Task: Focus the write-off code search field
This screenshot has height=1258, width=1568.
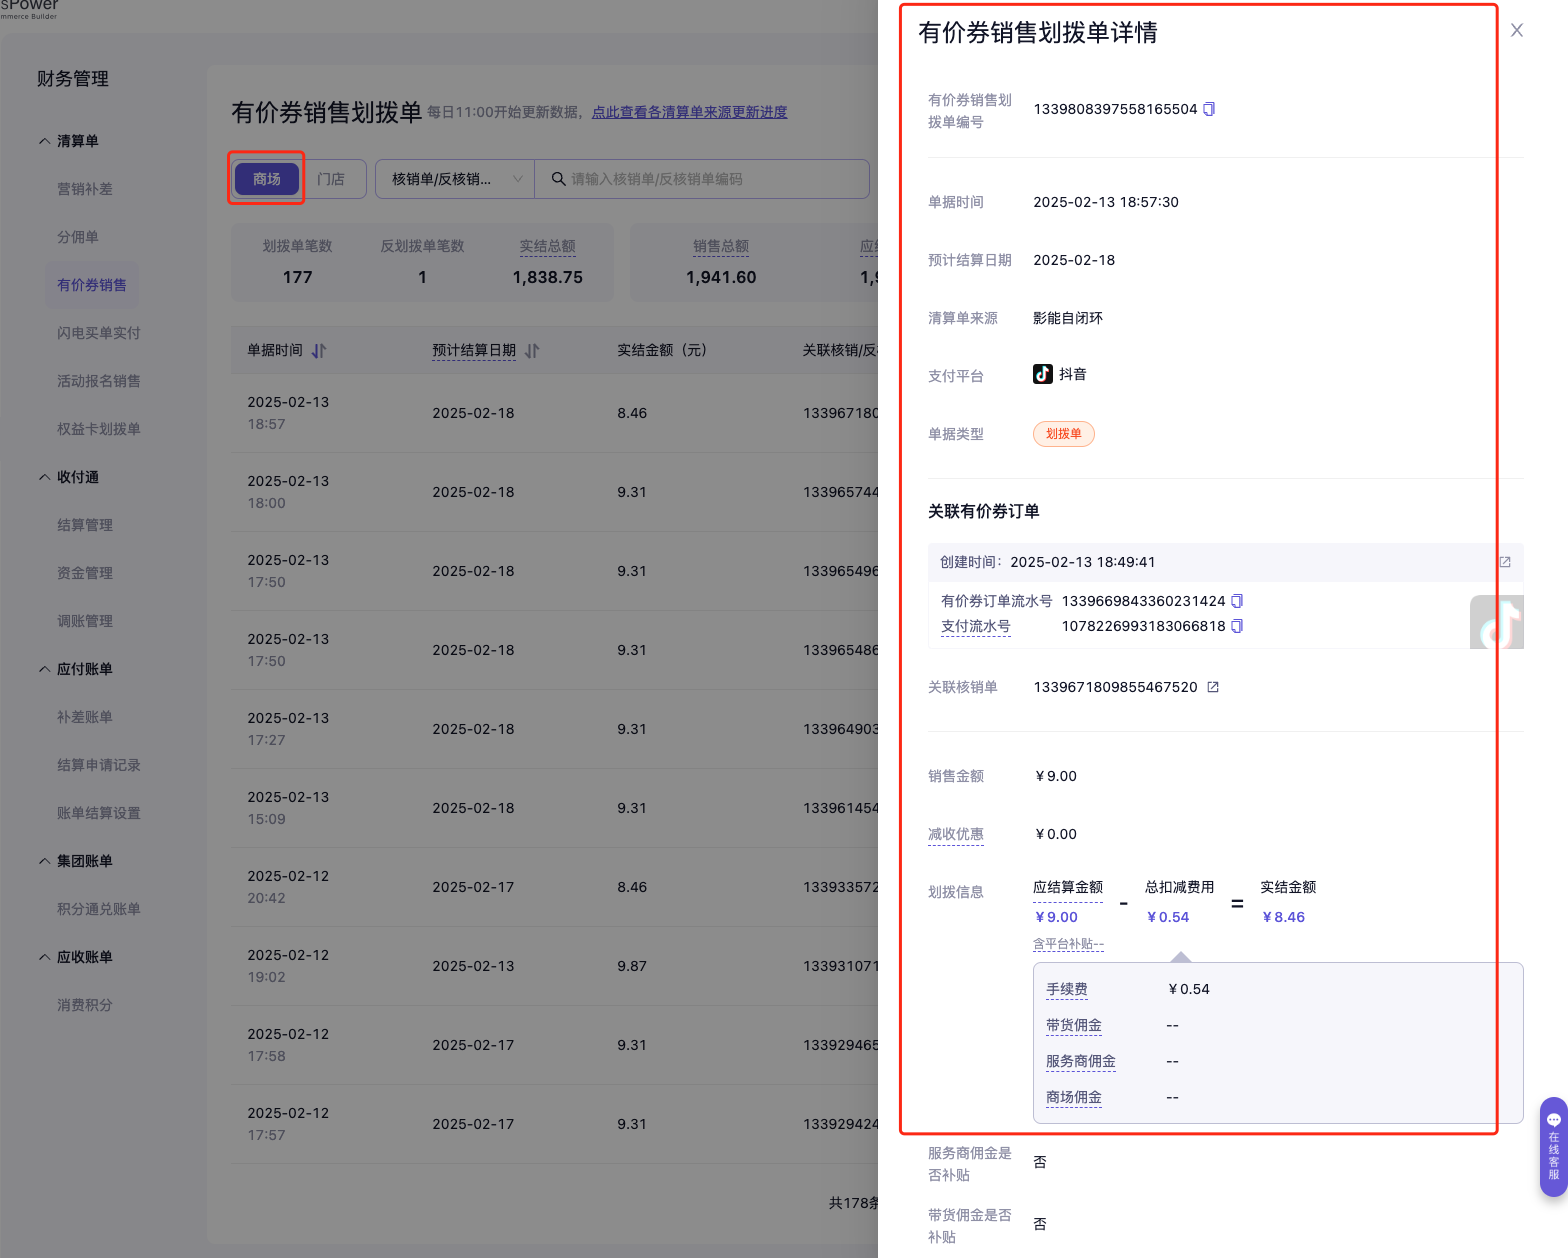Action: pos(710,179)
